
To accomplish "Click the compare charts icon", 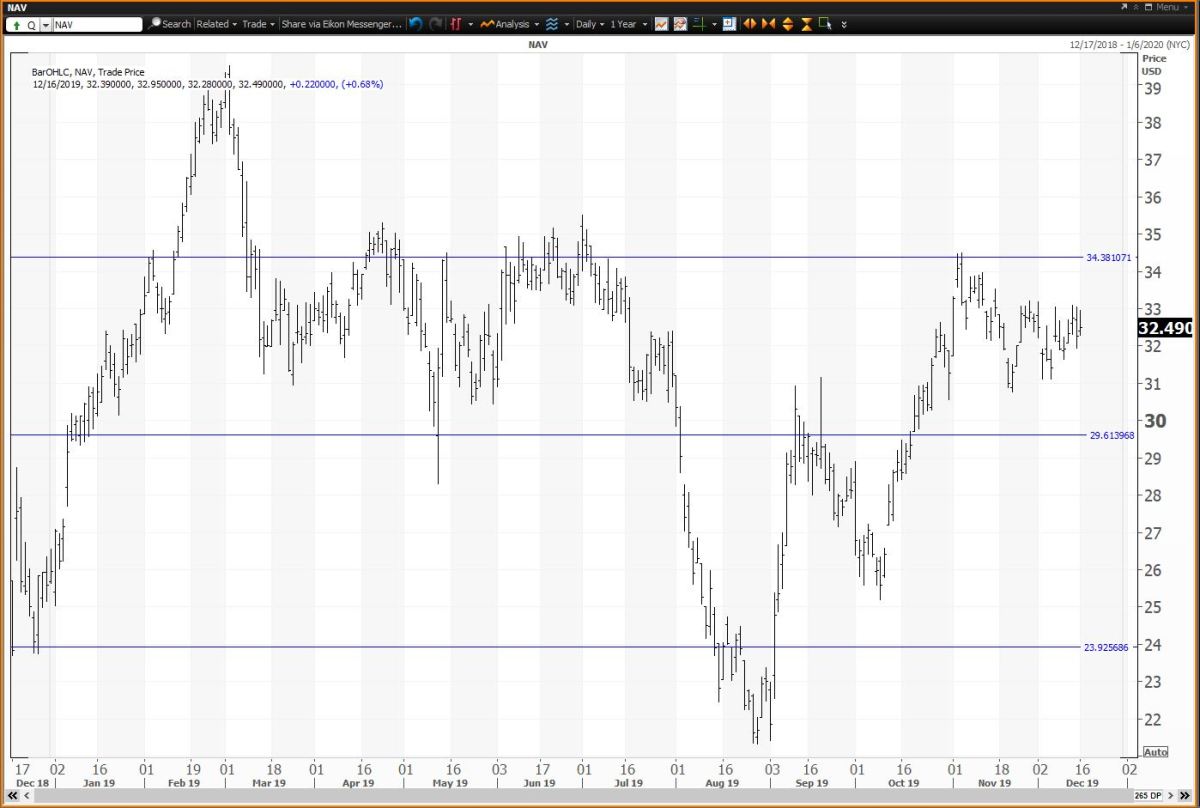I will [x=680, y=24].
